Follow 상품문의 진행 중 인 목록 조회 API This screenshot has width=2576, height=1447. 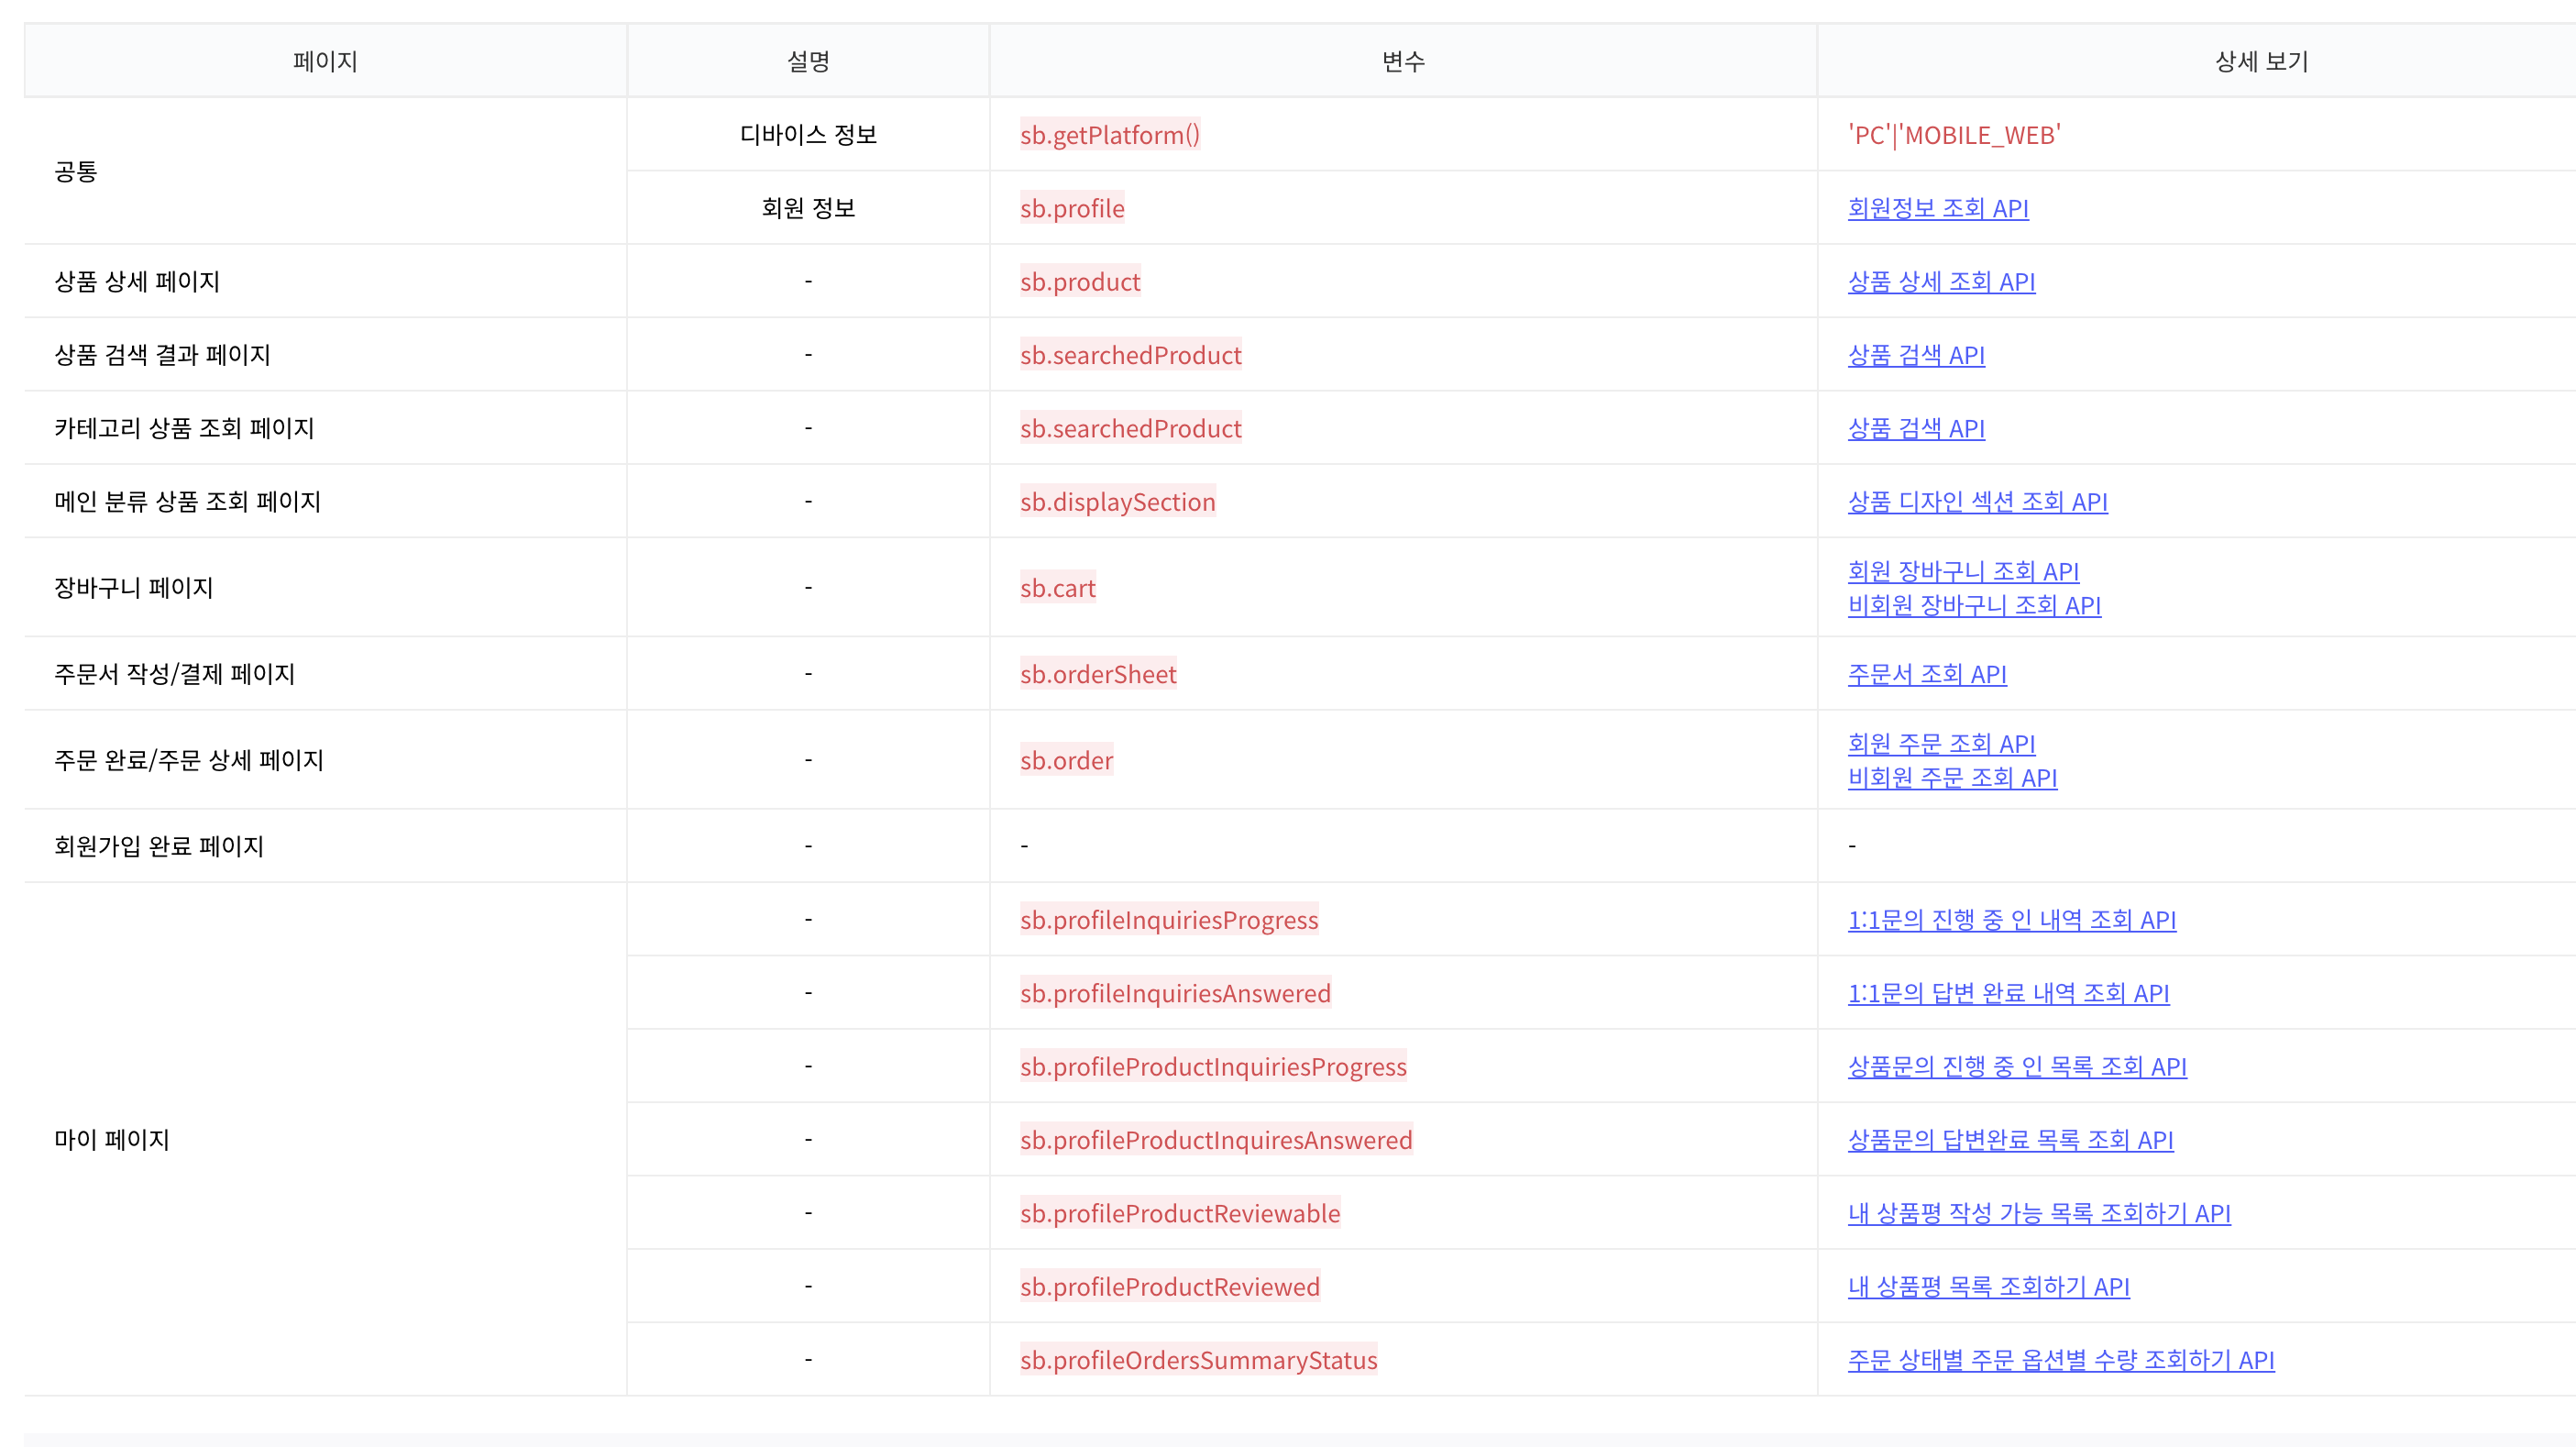click(x=2016, y=1066)
